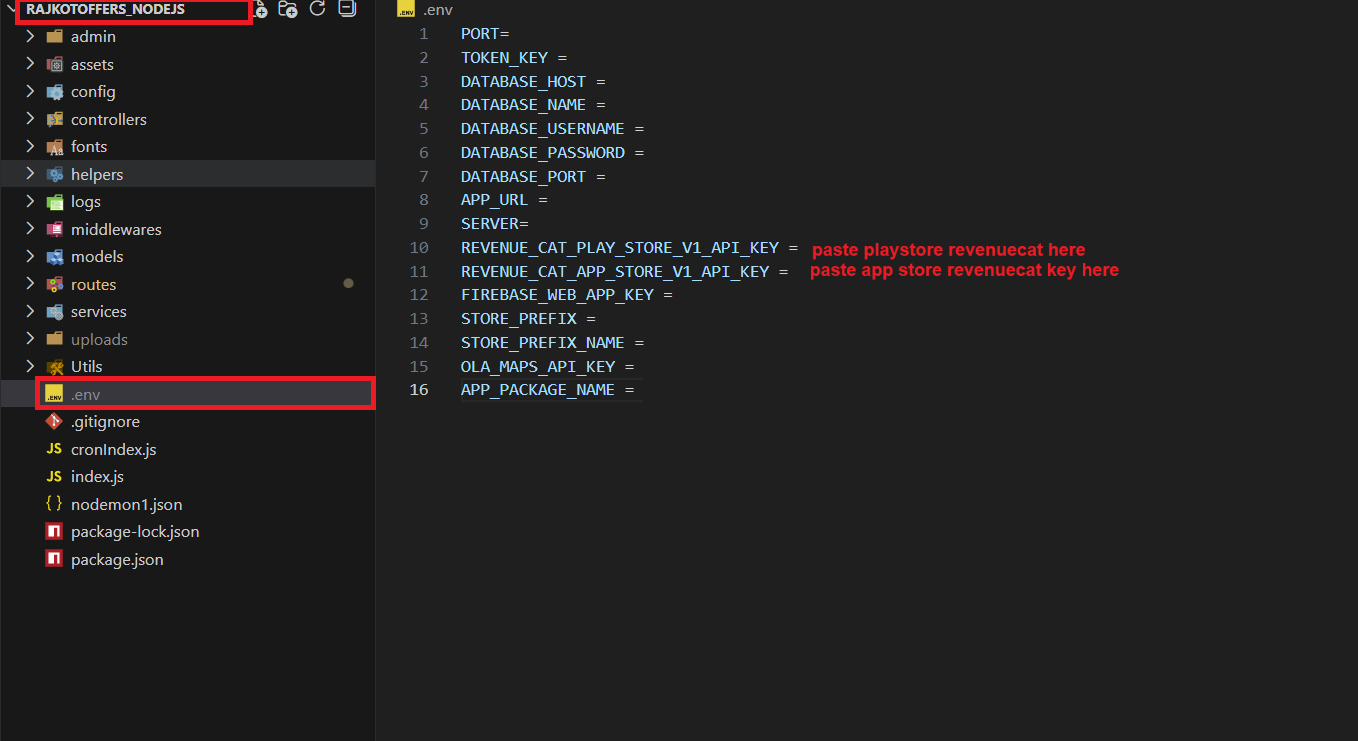The height and width of the screenshot is (741, 1358).
Task: Open the nodemon1.json file
Action: click(x=126, y=504)
